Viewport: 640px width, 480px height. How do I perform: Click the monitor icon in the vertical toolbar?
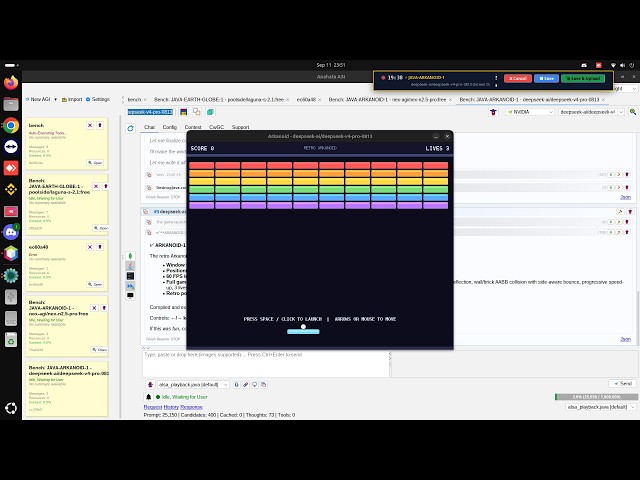(x=131, y=296)
